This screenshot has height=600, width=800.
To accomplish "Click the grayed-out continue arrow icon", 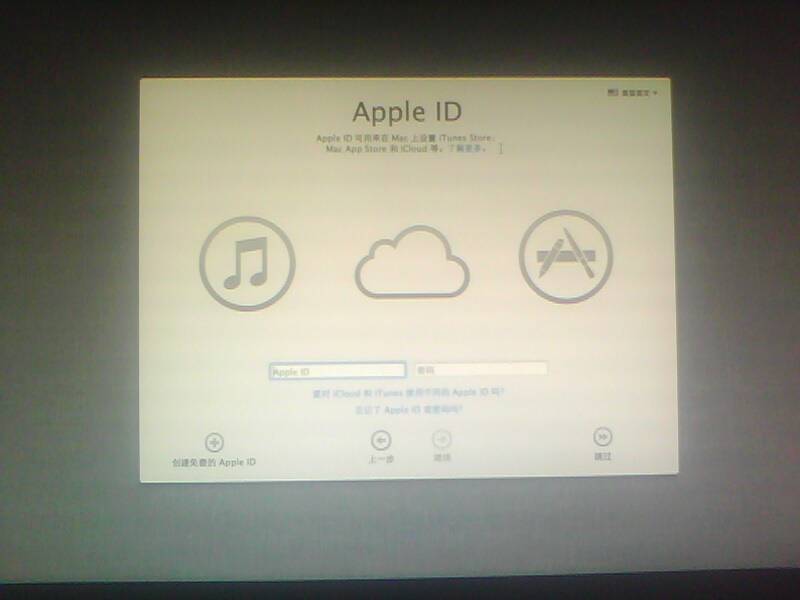I will (x=441, y=438).
